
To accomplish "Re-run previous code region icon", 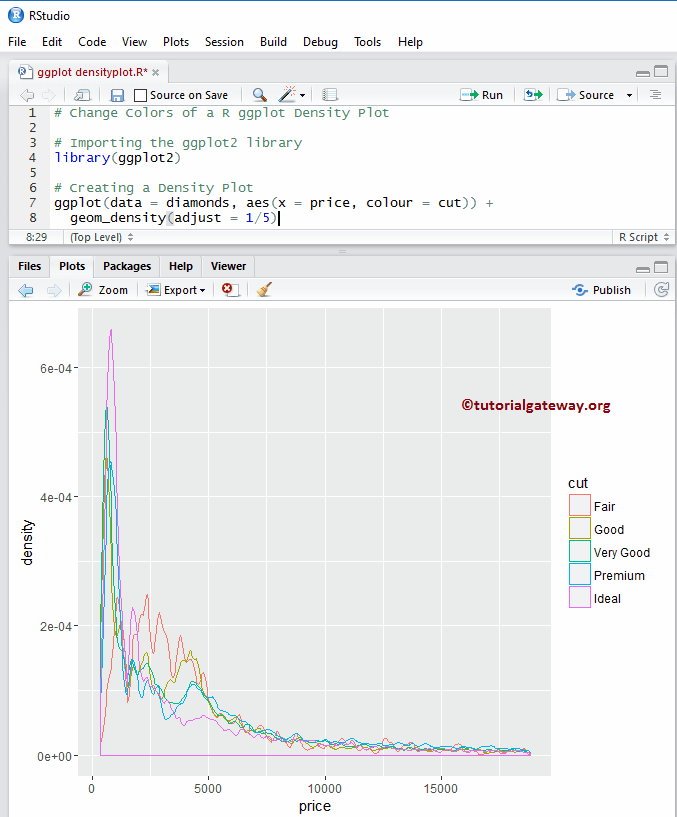I will 533,95.
